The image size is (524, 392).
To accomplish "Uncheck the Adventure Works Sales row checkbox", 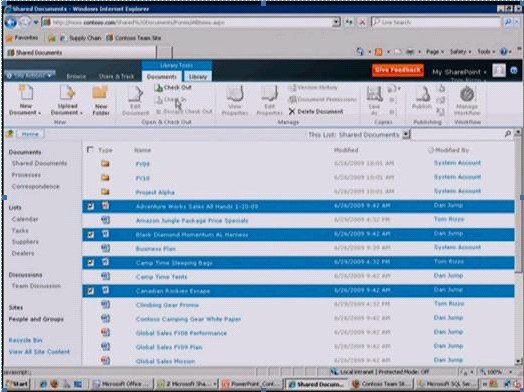I will click(x=90, y=207).
